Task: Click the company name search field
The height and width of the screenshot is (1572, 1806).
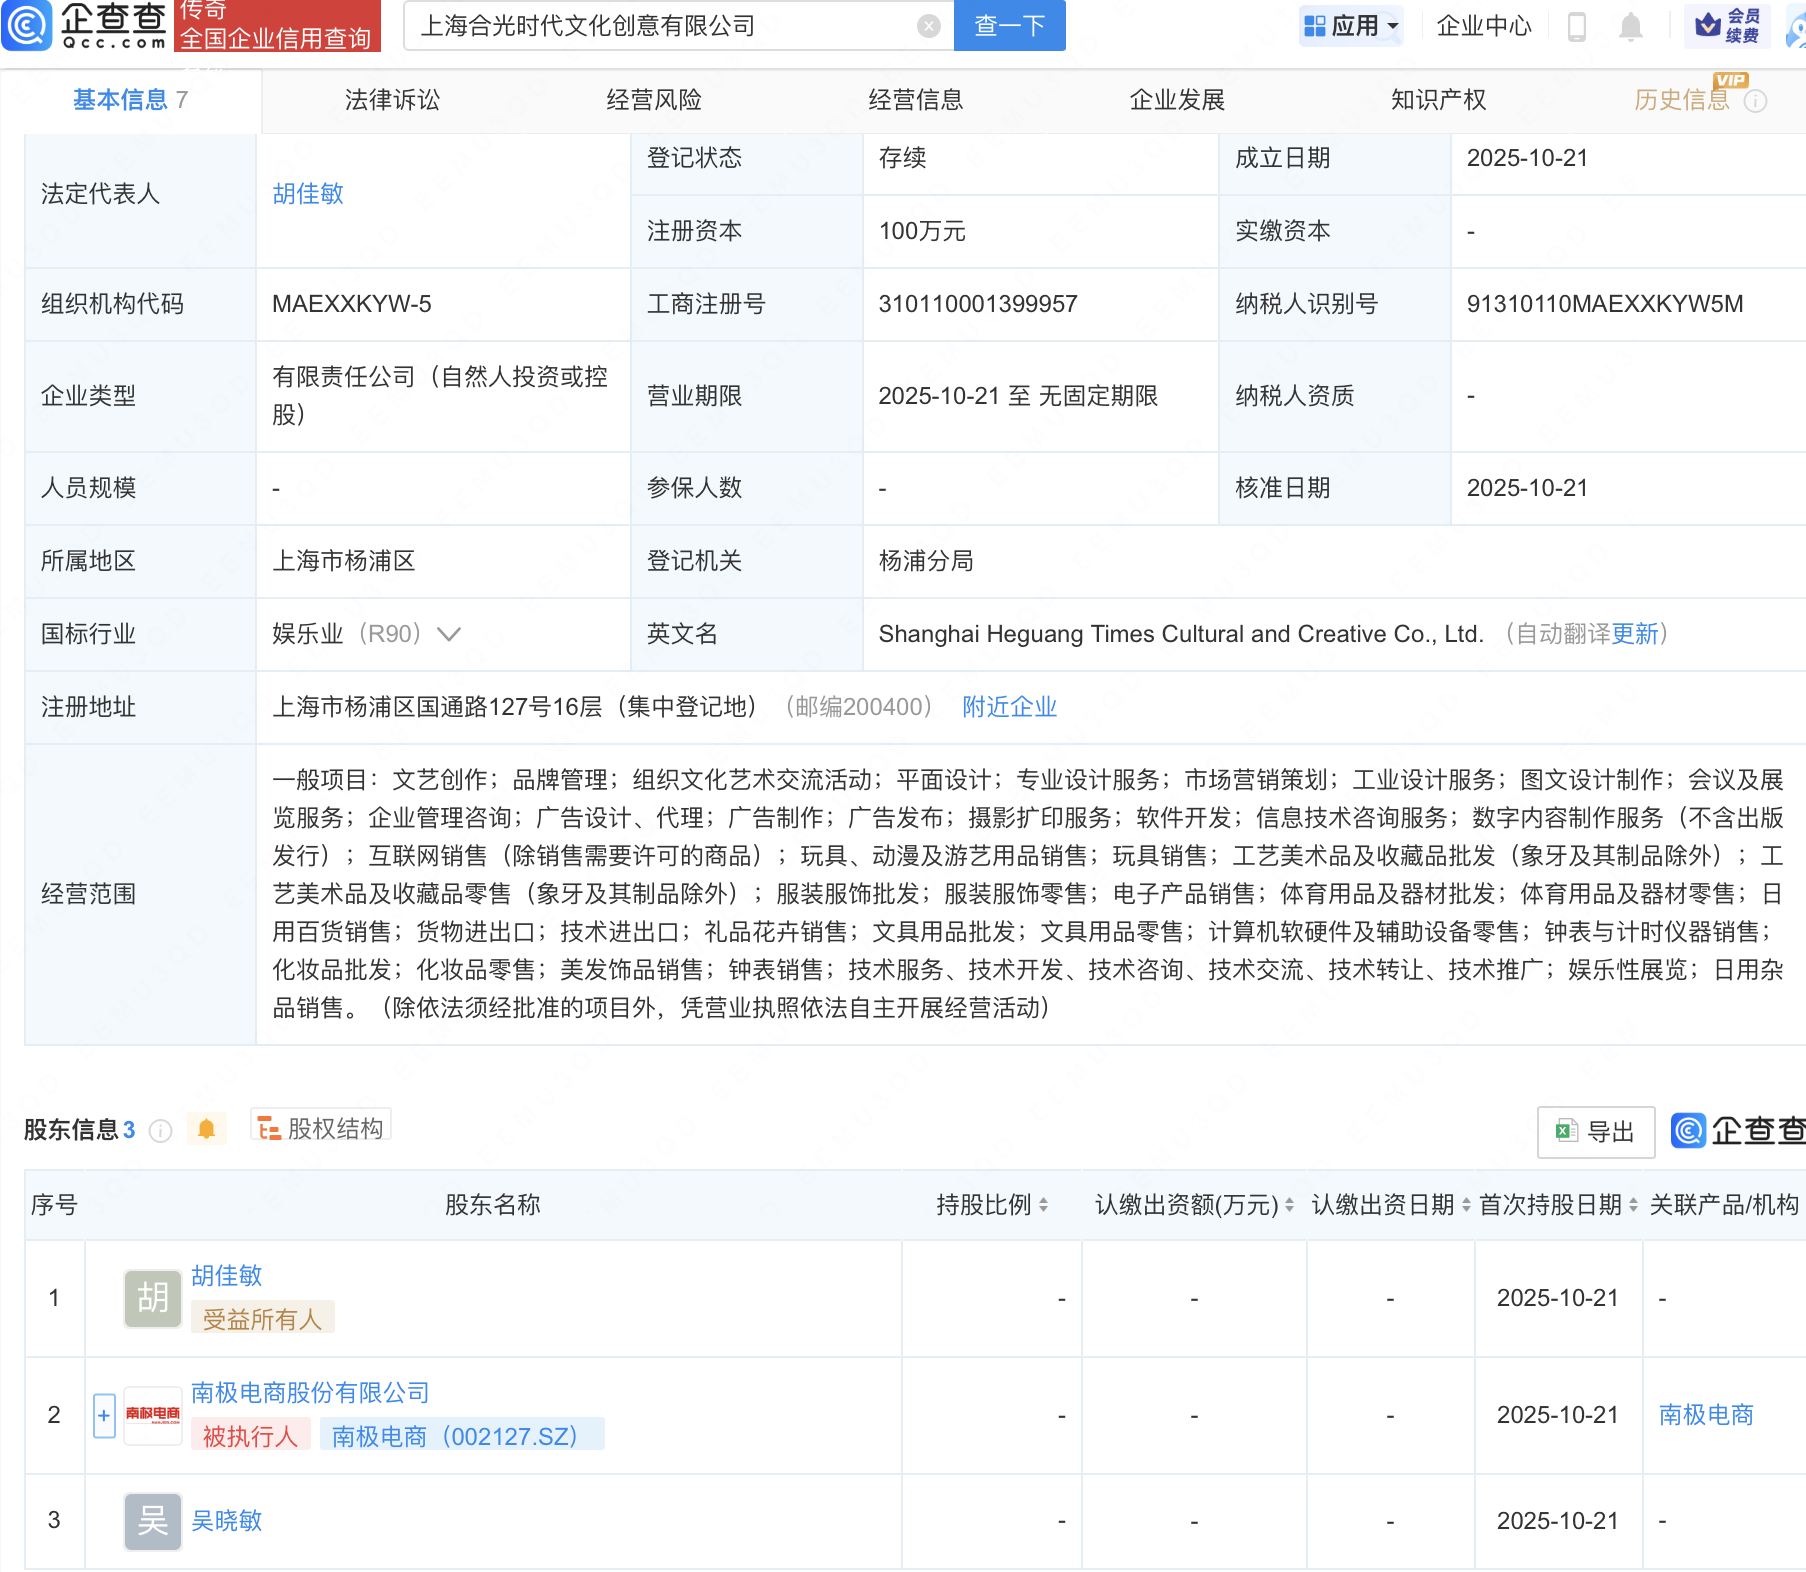Action: [660, 26]
